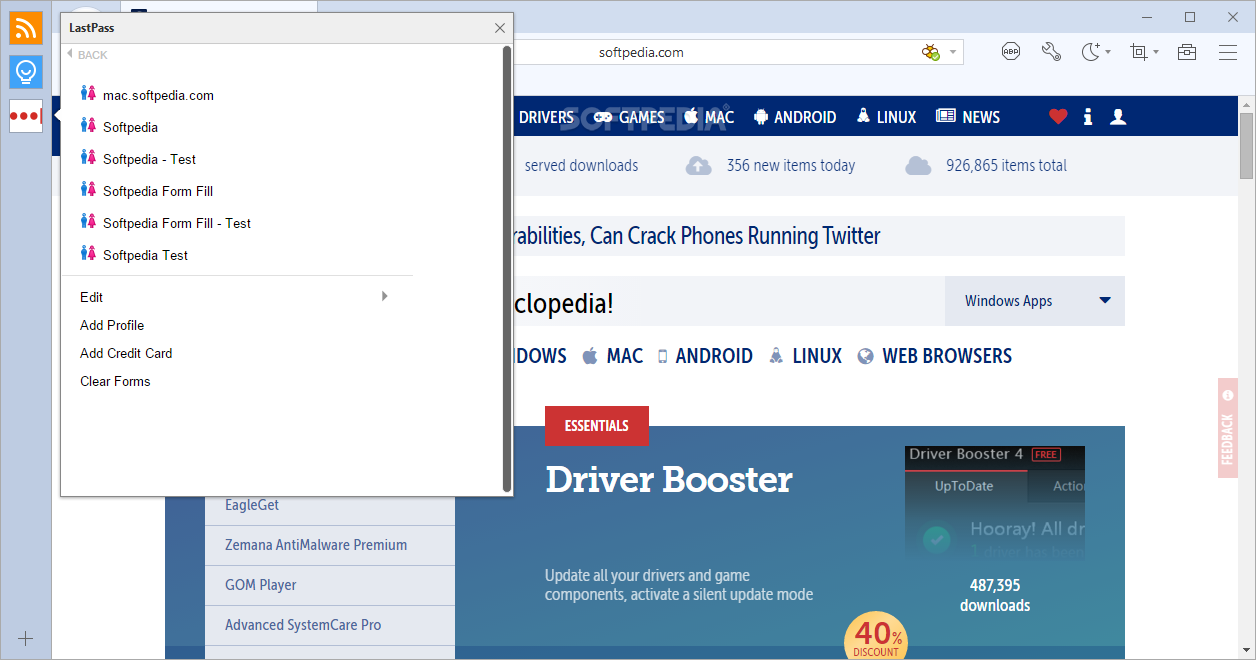Screen dimensions: 1256x660
Task: Open Adblock Plus (ABP) extension
Action: pos(1011,52)
